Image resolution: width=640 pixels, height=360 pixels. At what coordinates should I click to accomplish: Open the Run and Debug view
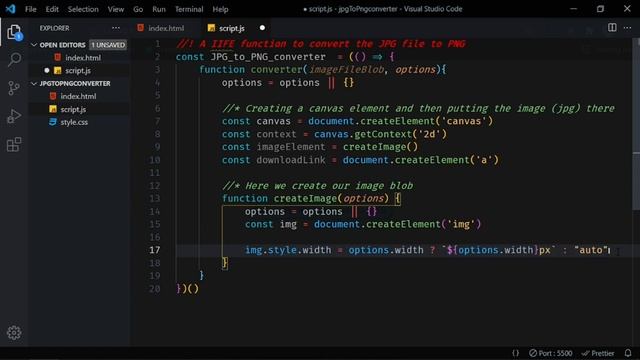[14, 116]
